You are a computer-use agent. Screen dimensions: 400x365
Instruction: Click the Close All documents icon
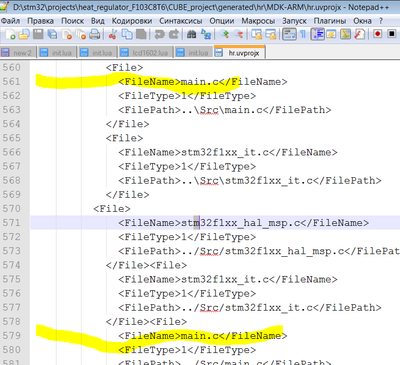click(x=81, y=34)
